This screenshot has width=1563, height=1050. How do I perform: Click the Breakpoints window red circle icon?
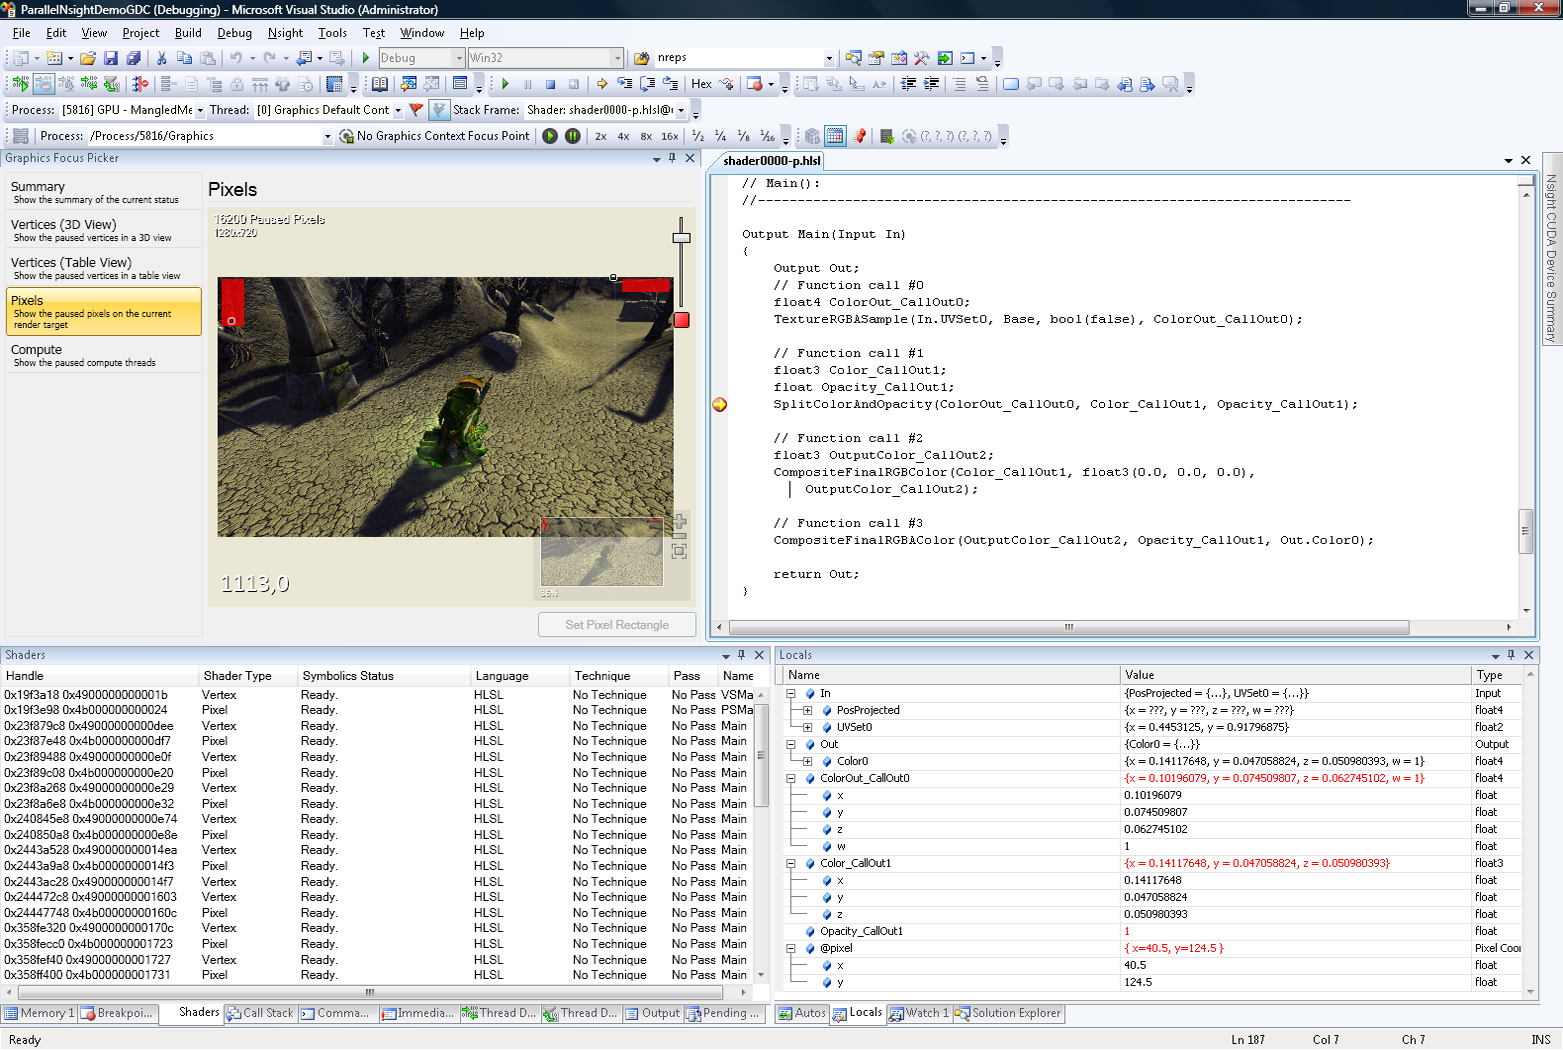[755, 84]
